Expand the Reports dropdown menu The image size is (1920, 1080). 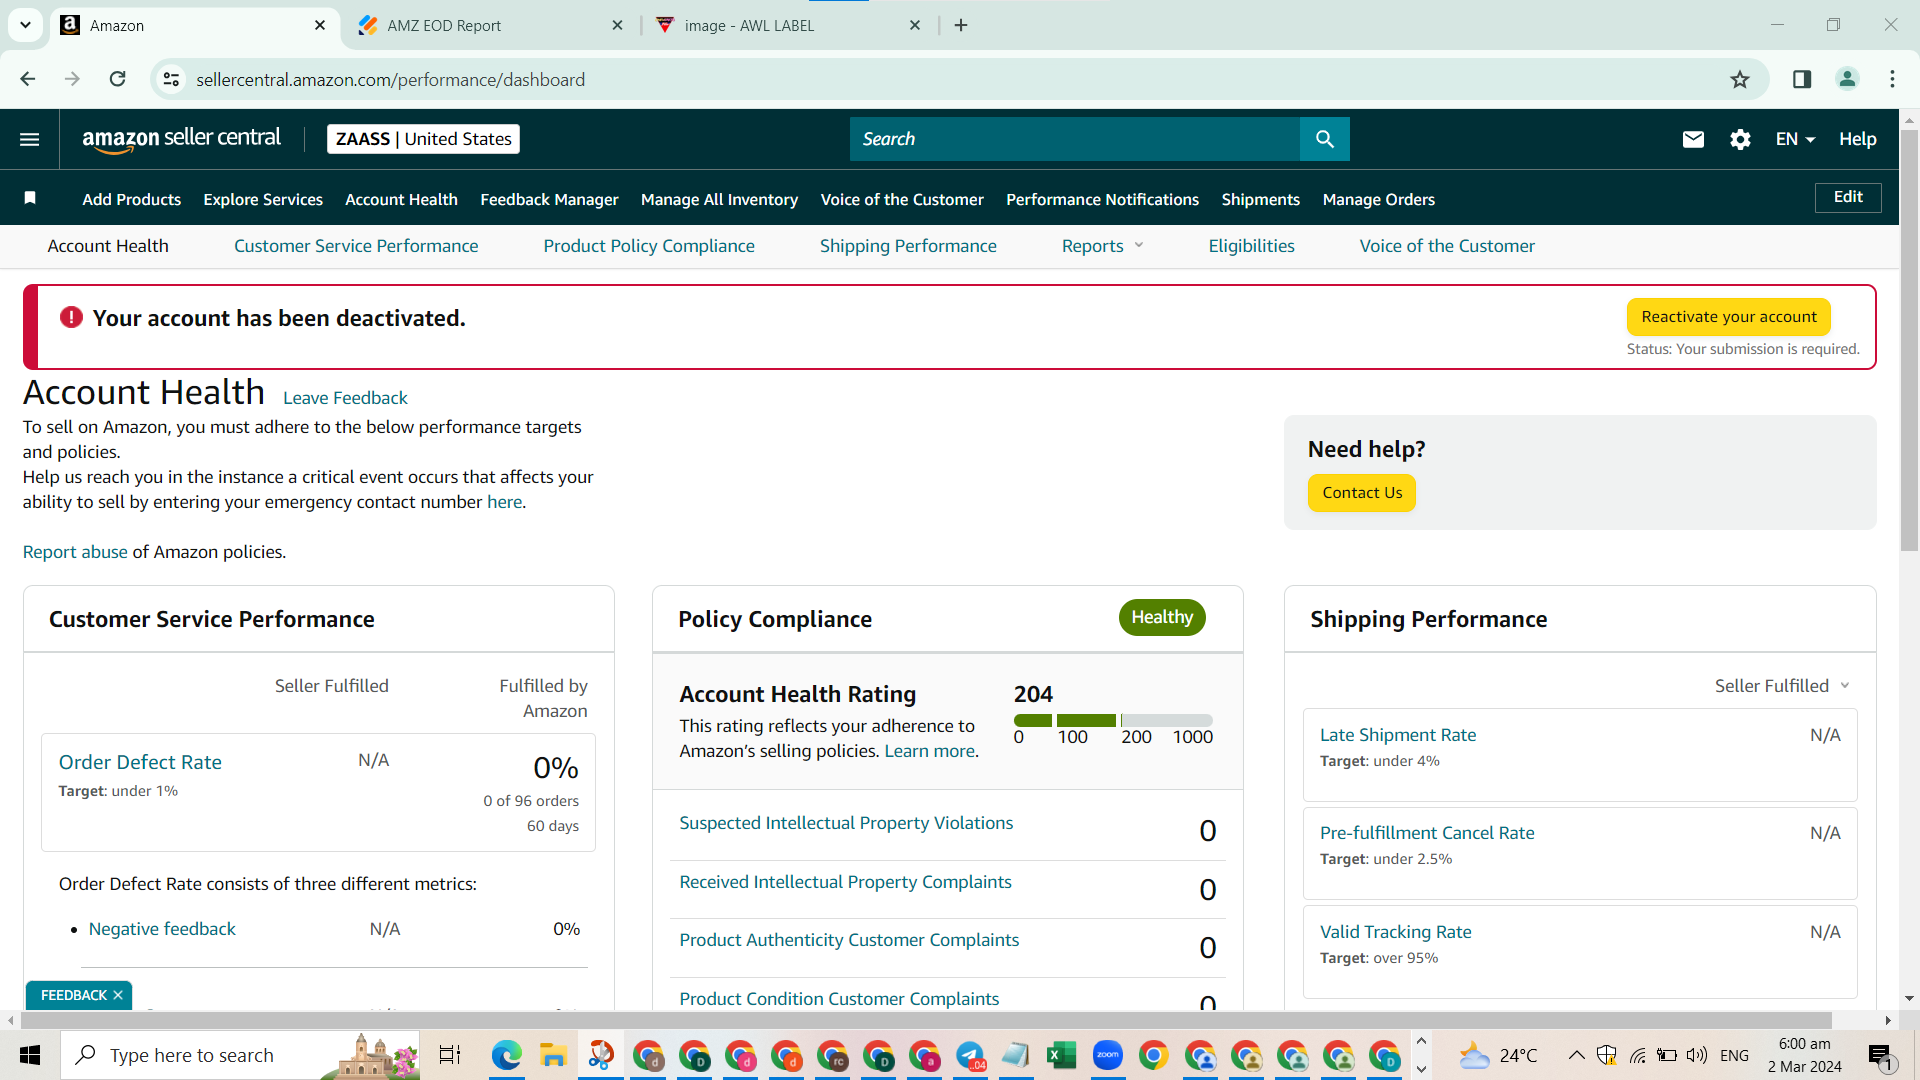[1102, 246]
